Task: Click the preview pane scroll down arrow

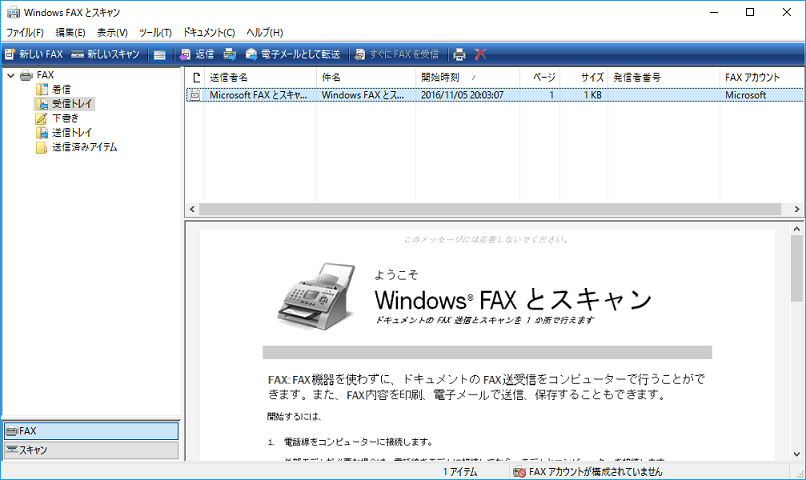Action: [797, 454]
